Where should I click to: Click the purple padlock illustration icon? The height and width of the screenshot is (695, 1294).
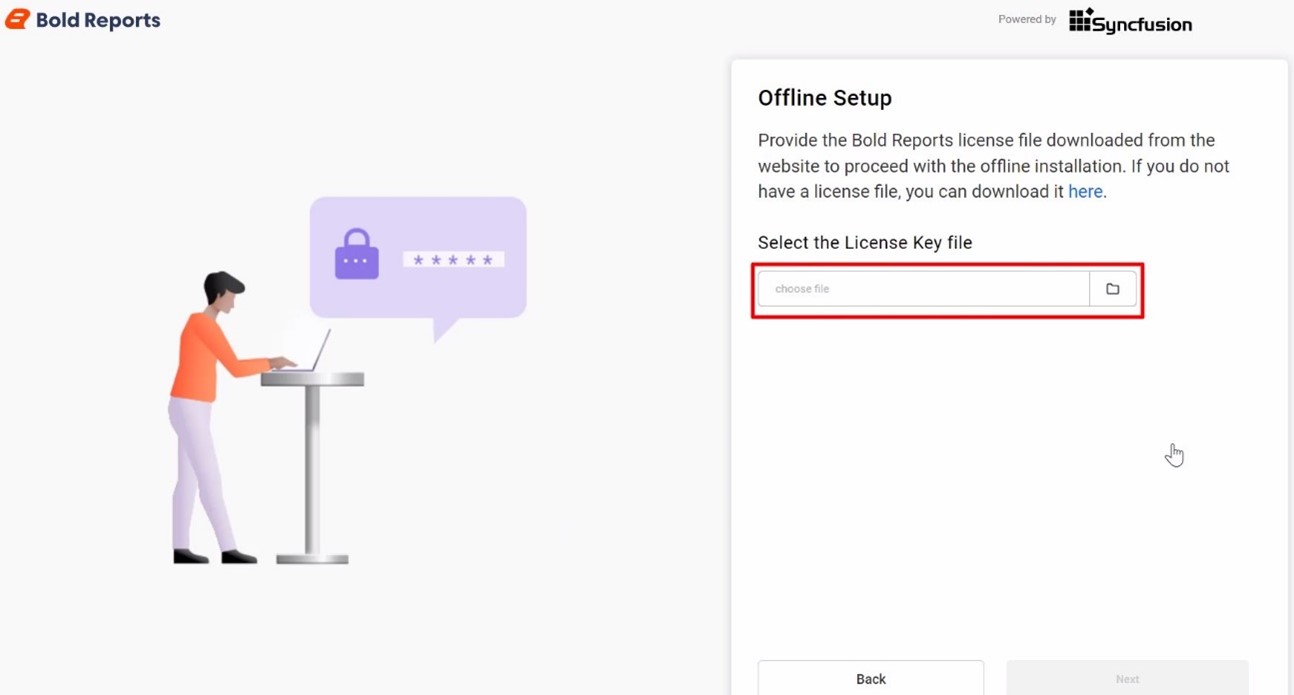357,254
